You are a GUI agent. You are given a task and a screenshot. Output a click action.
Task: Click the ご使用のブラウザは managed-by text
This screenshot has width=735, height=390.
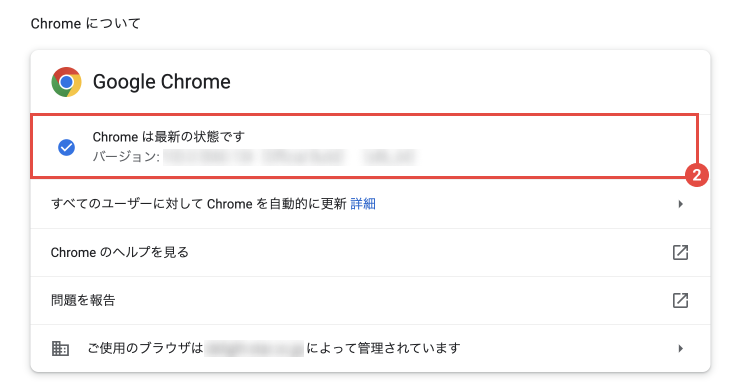pyautogui.click(x=145, y=348)
